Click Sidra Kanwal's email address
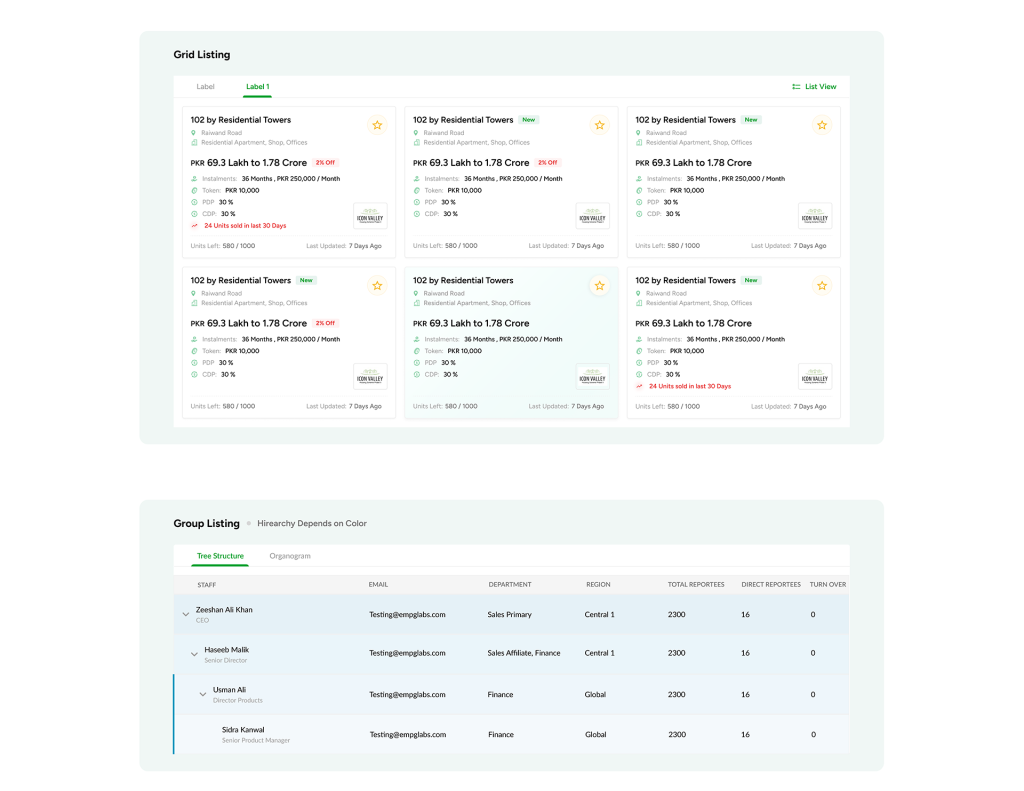Image resolution: width=1024 pixels, height=791 pixels. pyautogui.click(x=407, y=734)
